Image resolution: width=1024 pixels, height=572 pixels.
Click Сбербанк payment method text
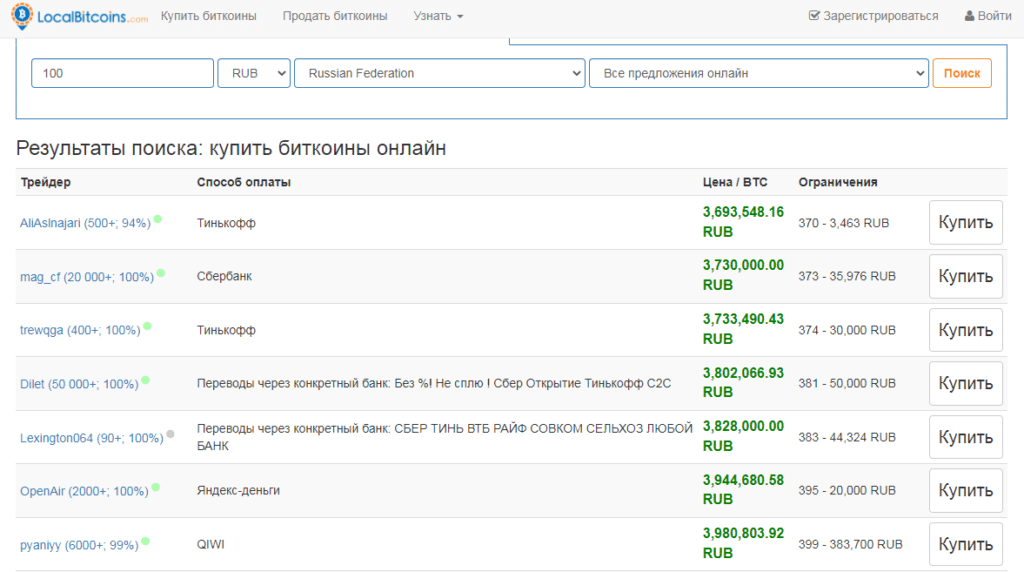click(x=224, y=276)
